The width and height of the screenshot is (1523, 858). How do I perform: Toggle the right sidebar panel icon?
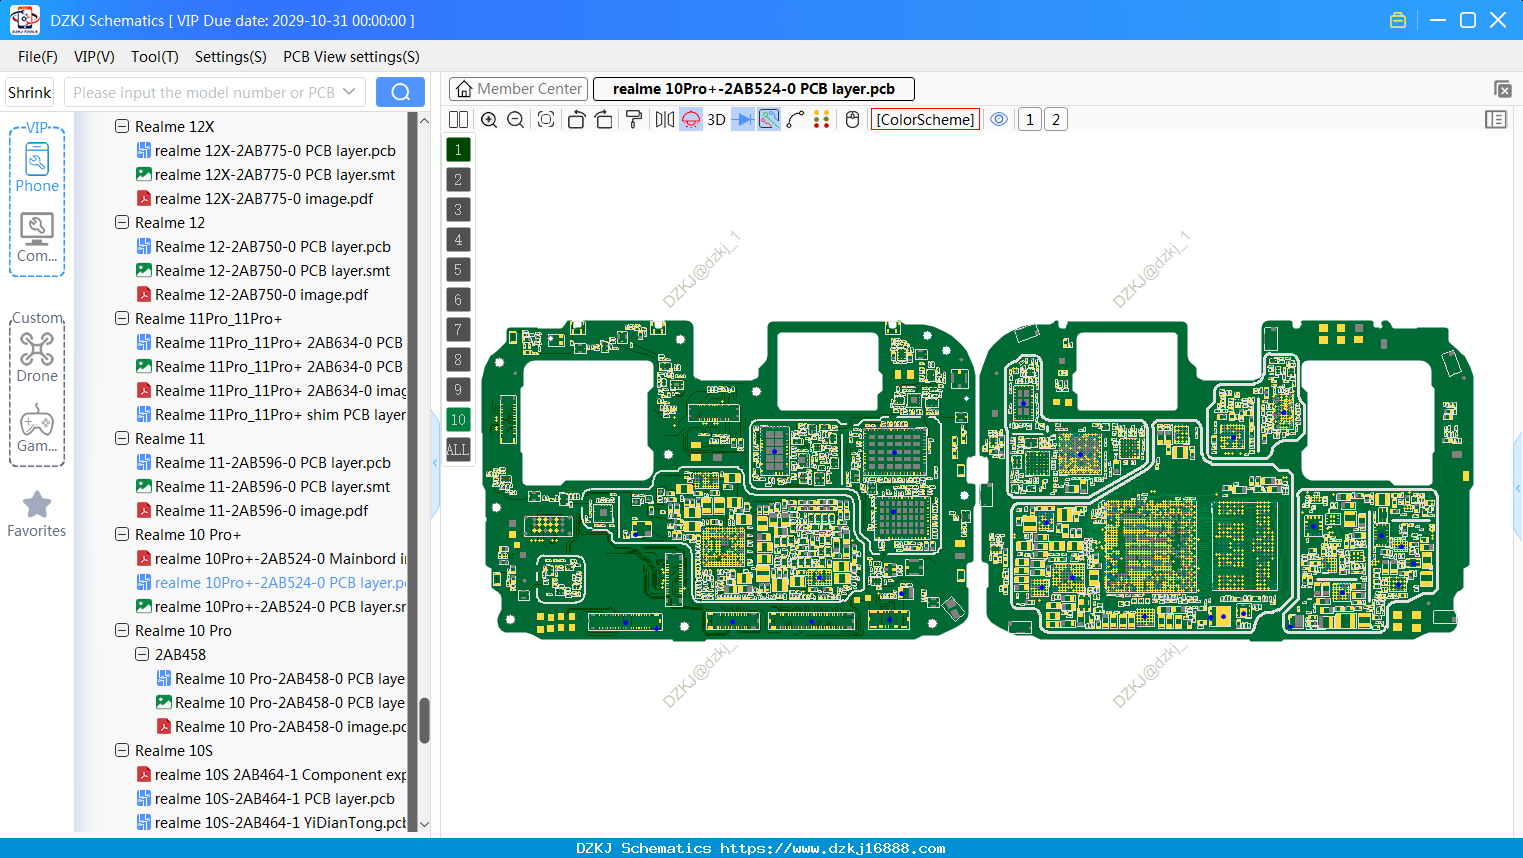(x=1496, y=120)
